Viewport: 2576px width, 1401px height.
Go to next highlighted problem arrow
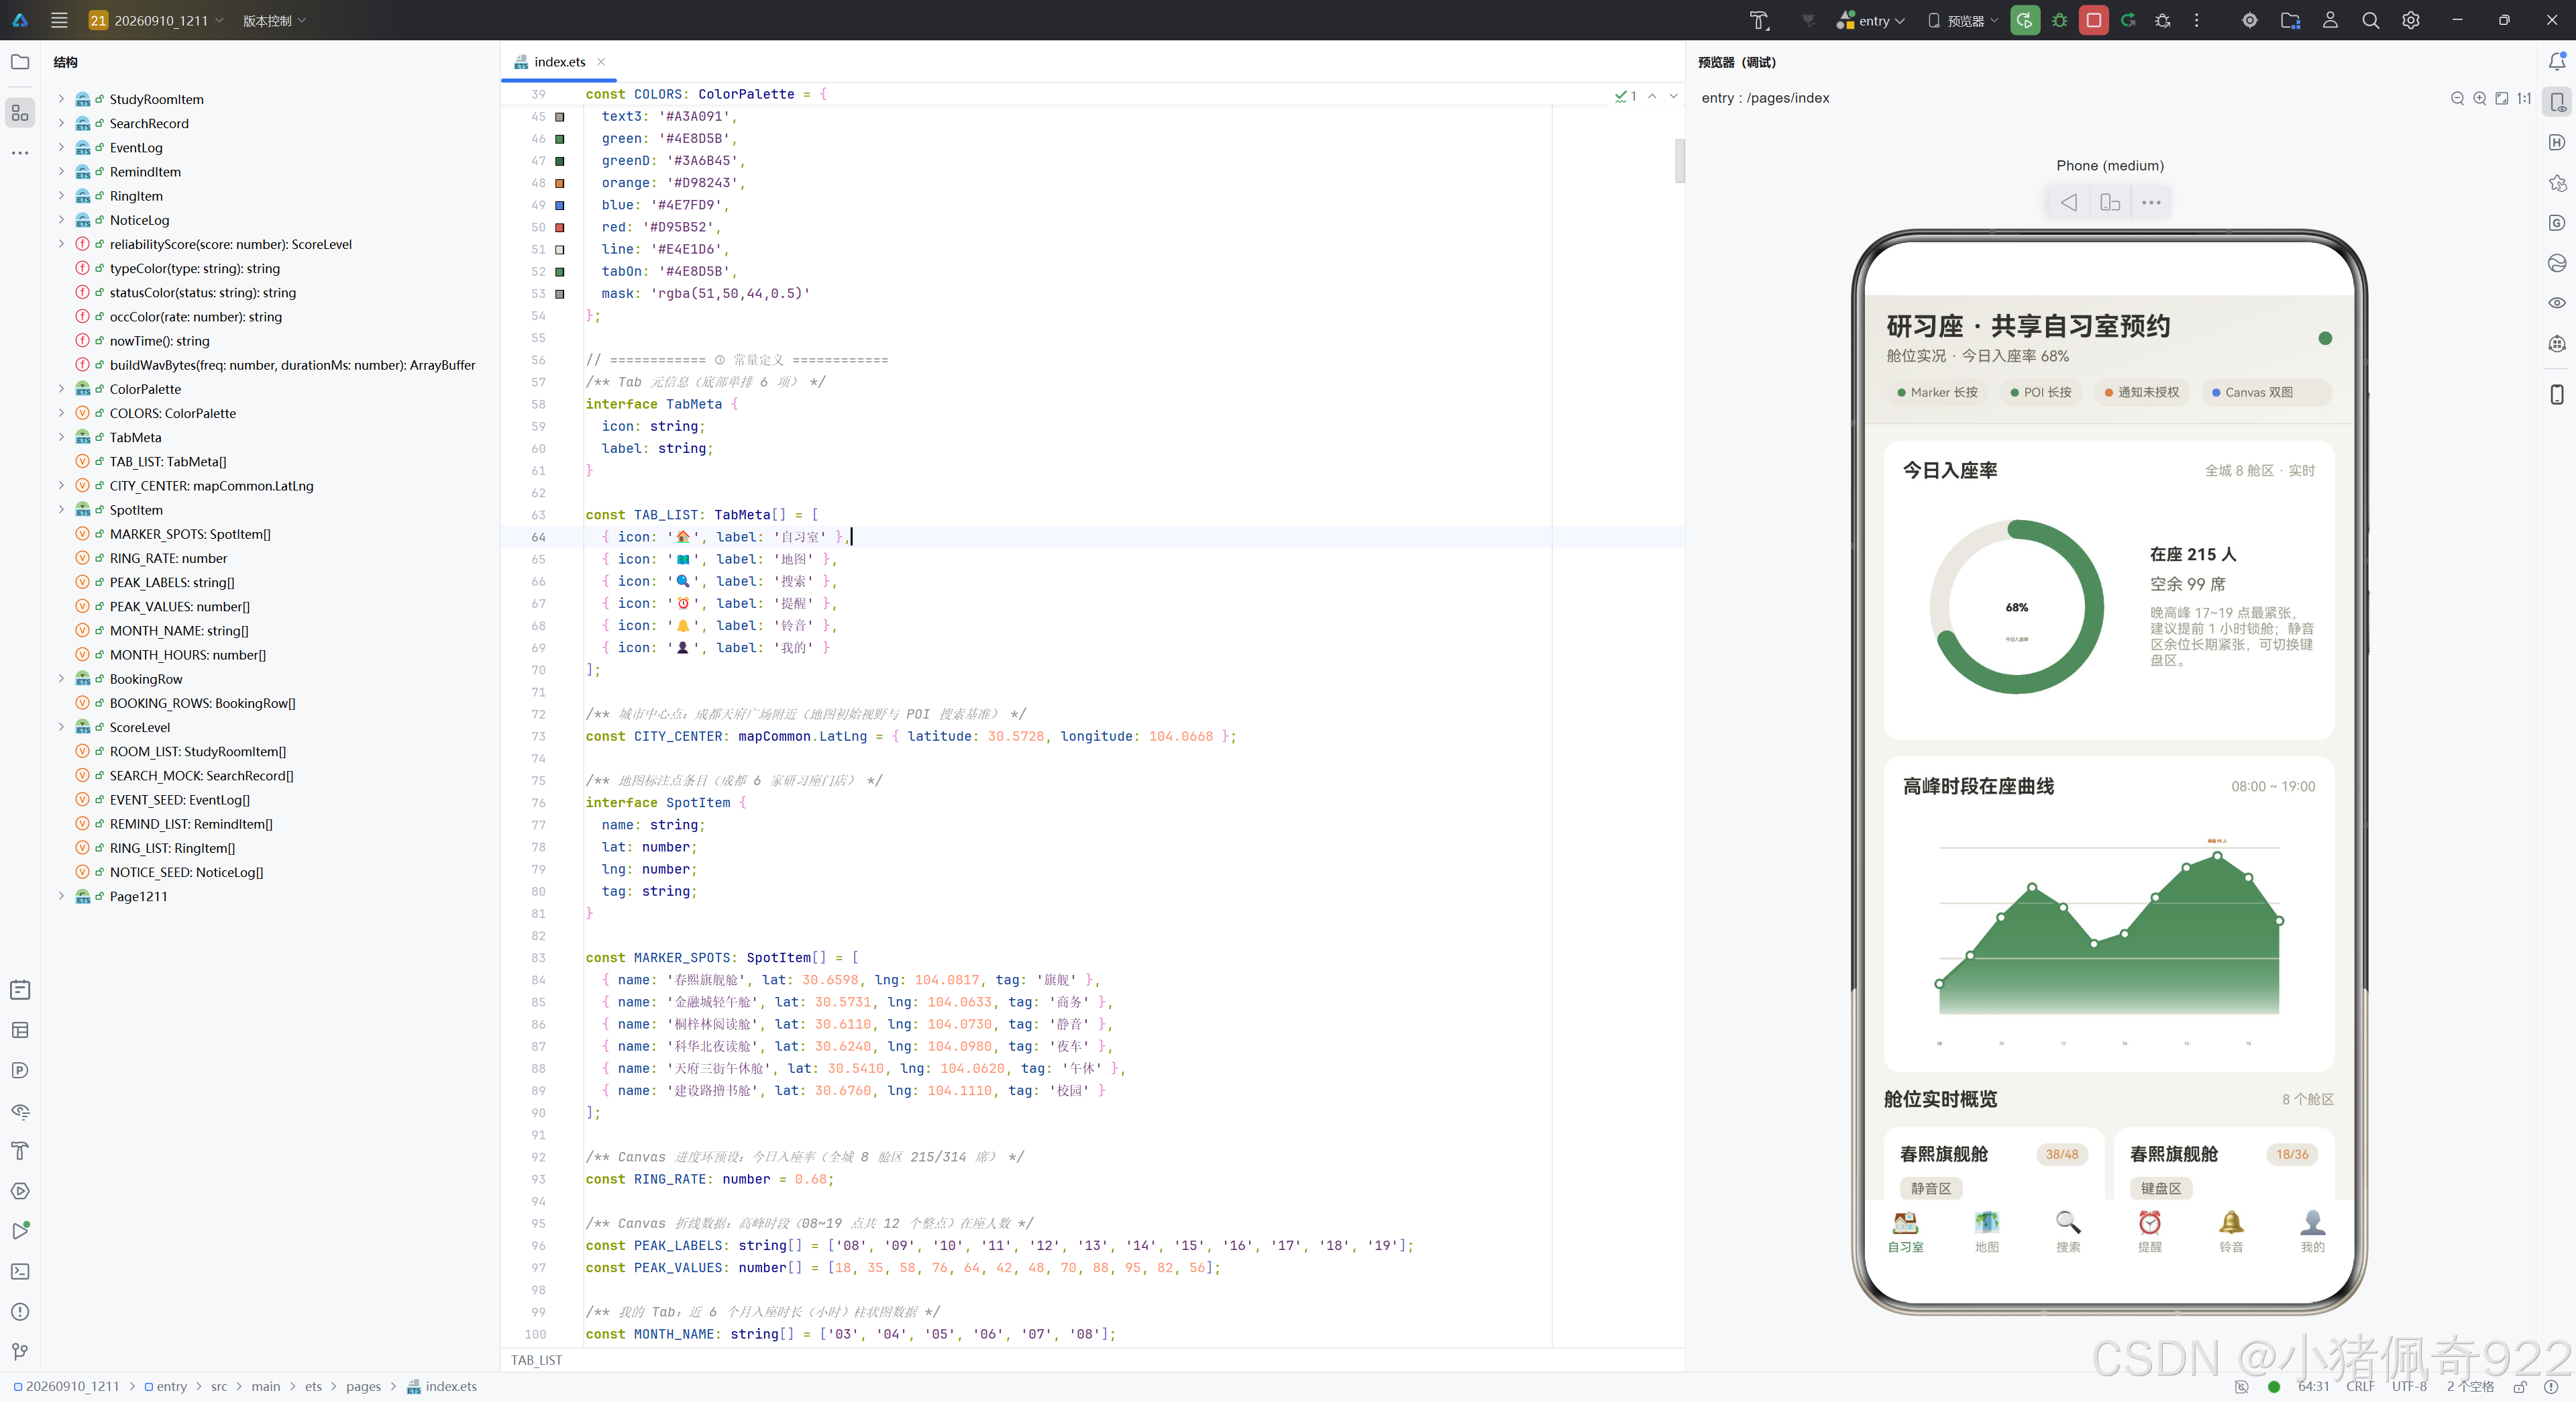click(x=1673, y=96)
